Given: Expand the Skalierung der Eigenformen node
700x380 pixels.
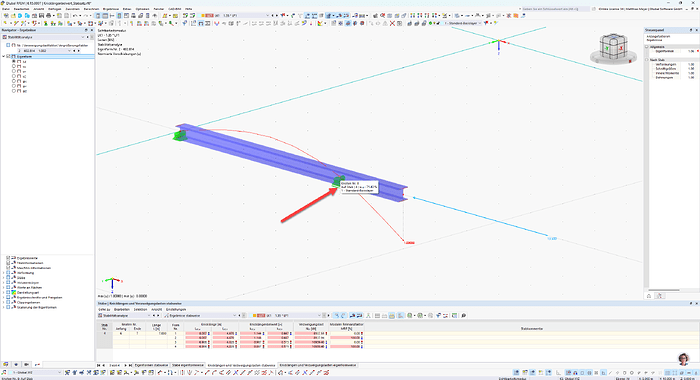Looking at the screenshot, I should [4, 307].
